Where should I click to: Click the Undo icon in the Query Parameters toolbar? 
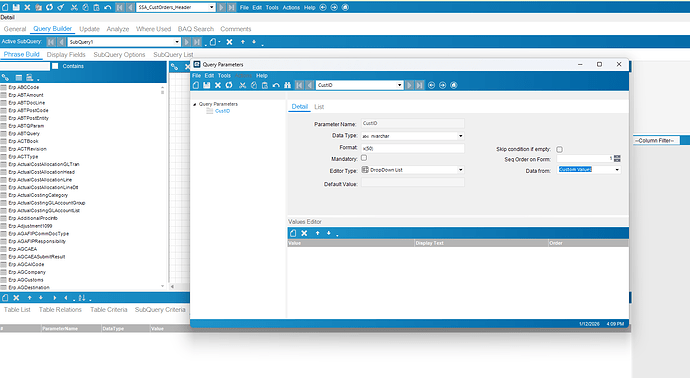click(276, 85)
